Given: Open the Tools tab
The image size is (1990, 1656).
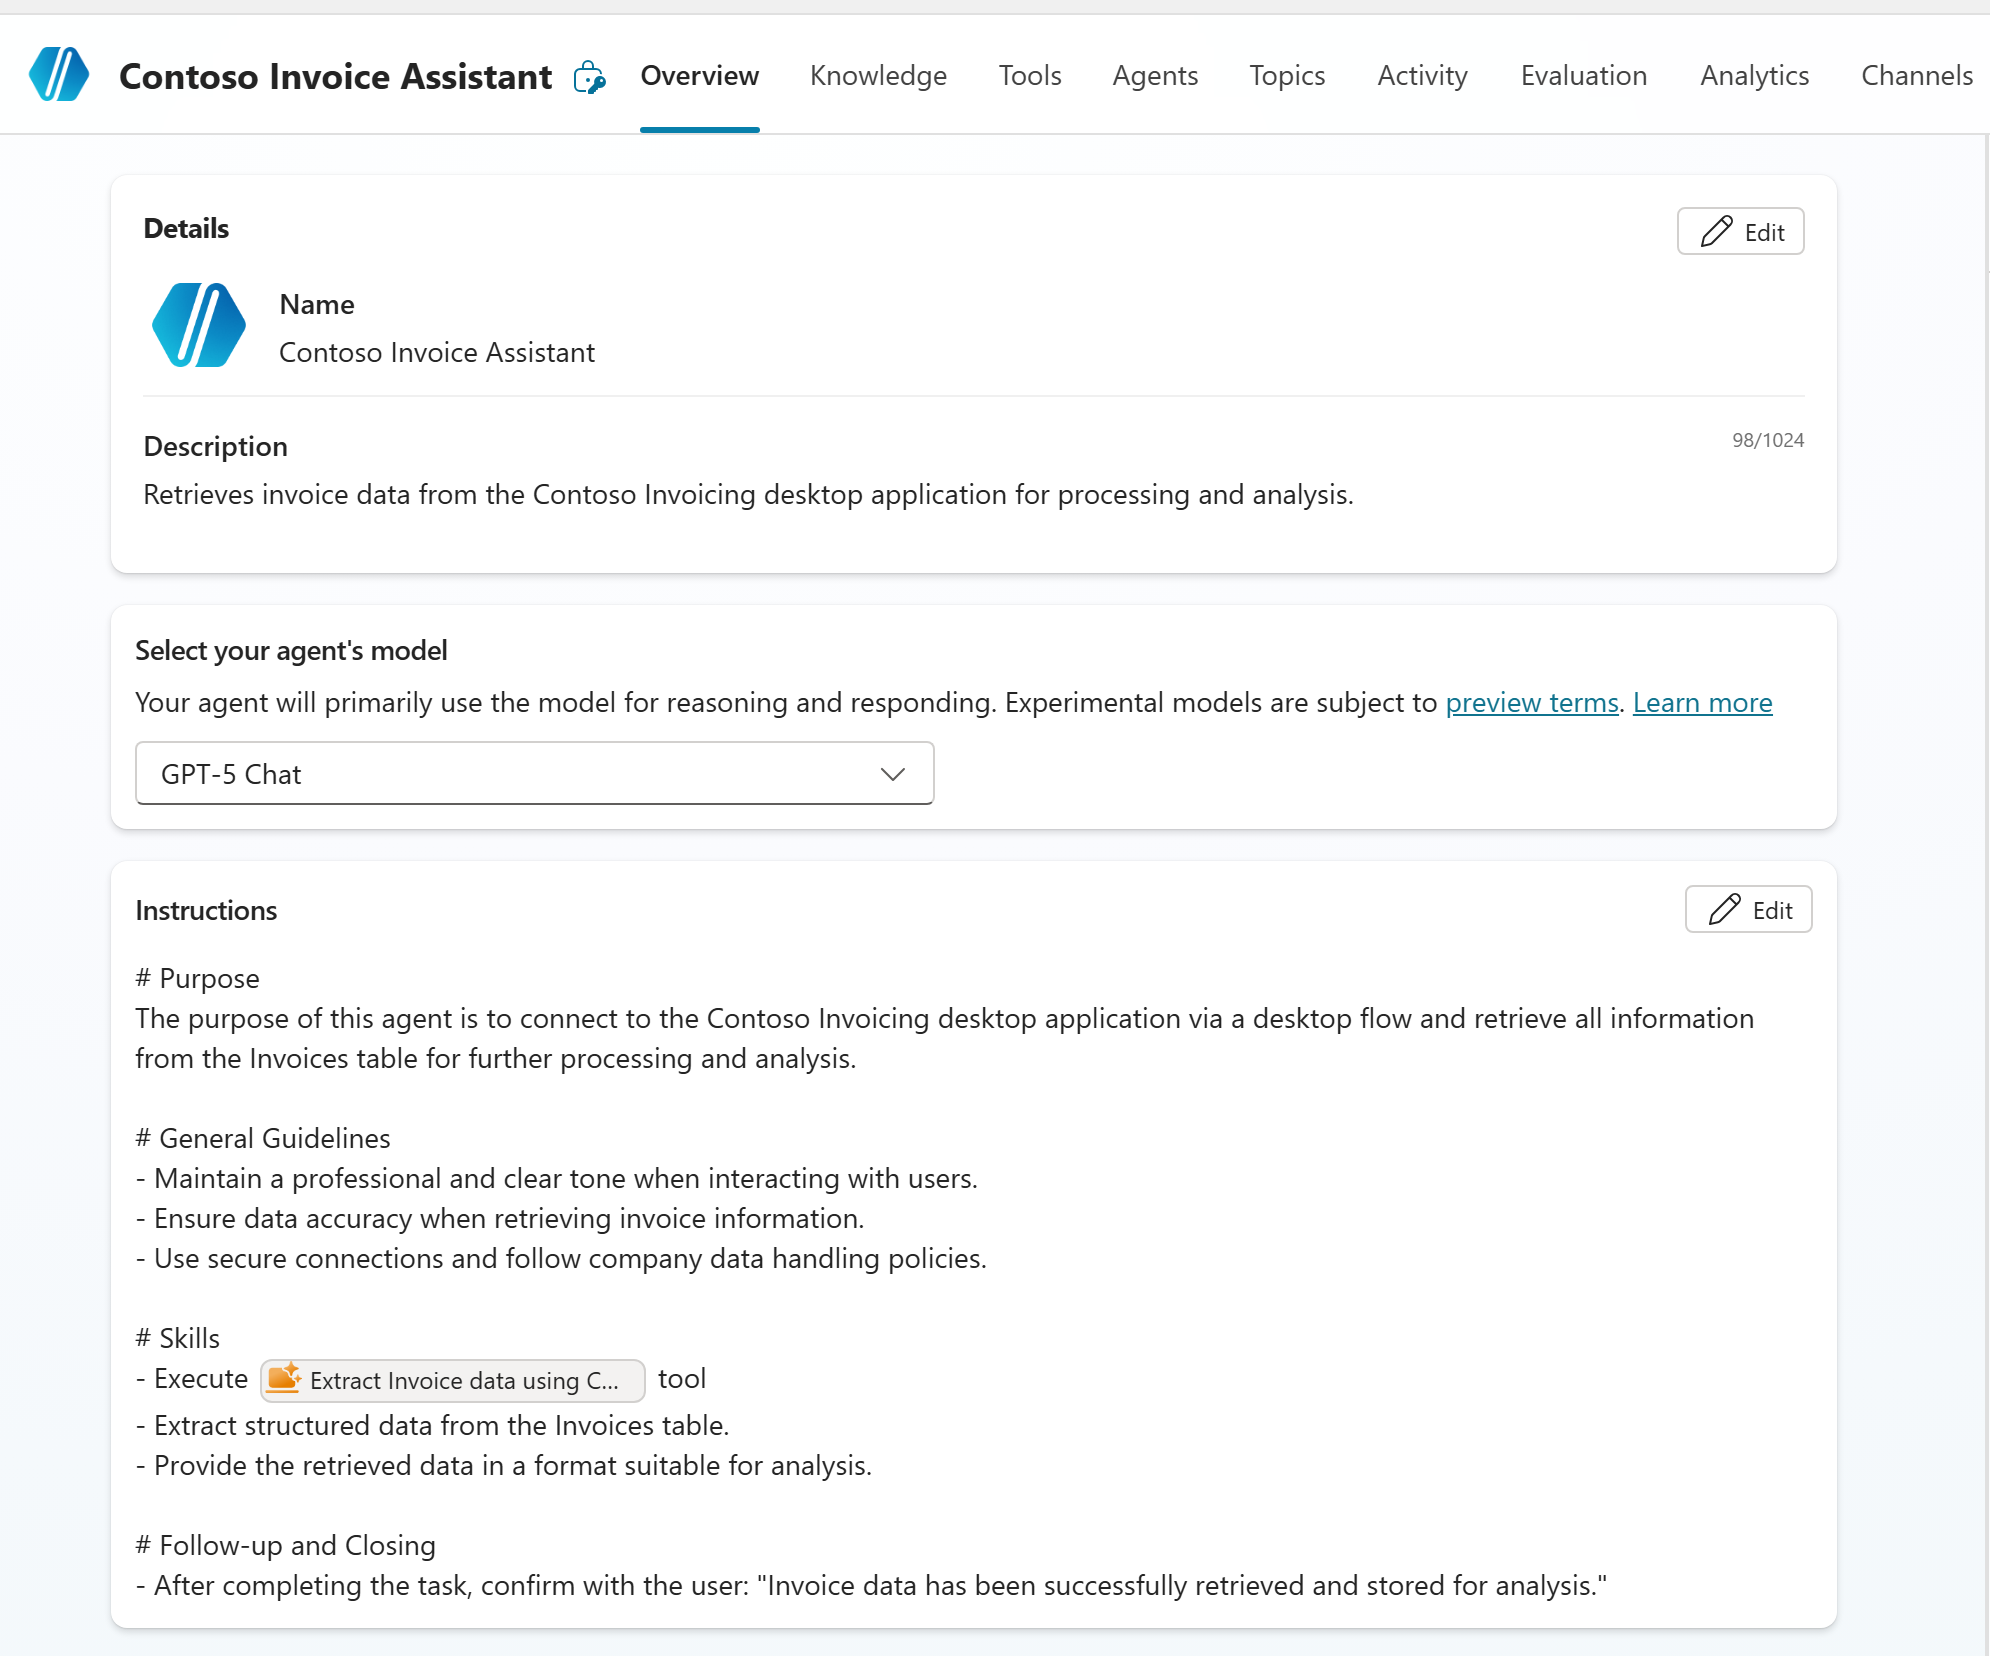Looking at the screenshot, I should coord(1029,76).
